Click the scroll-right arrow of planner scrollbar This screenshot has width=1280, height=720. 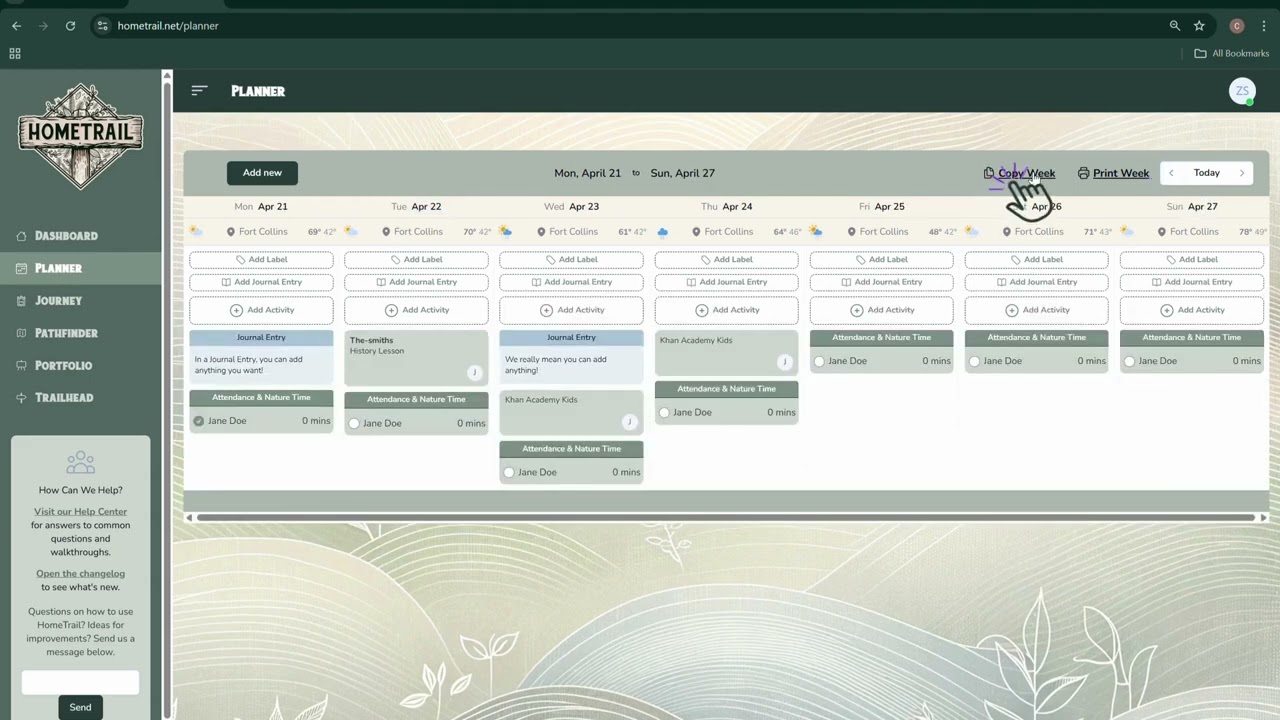(x=1263, y=517)
